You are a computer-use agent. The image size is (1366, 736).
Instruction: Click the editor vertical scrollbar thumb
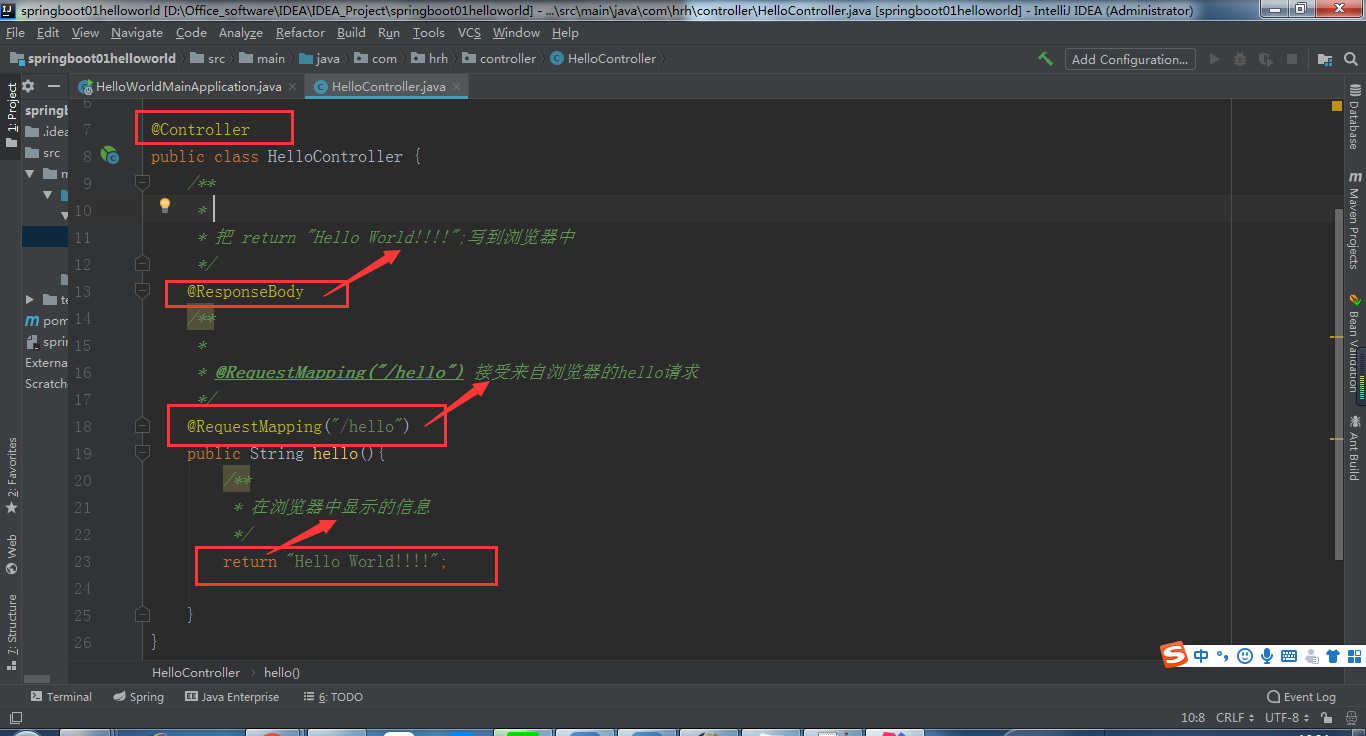pos(1338,383)
